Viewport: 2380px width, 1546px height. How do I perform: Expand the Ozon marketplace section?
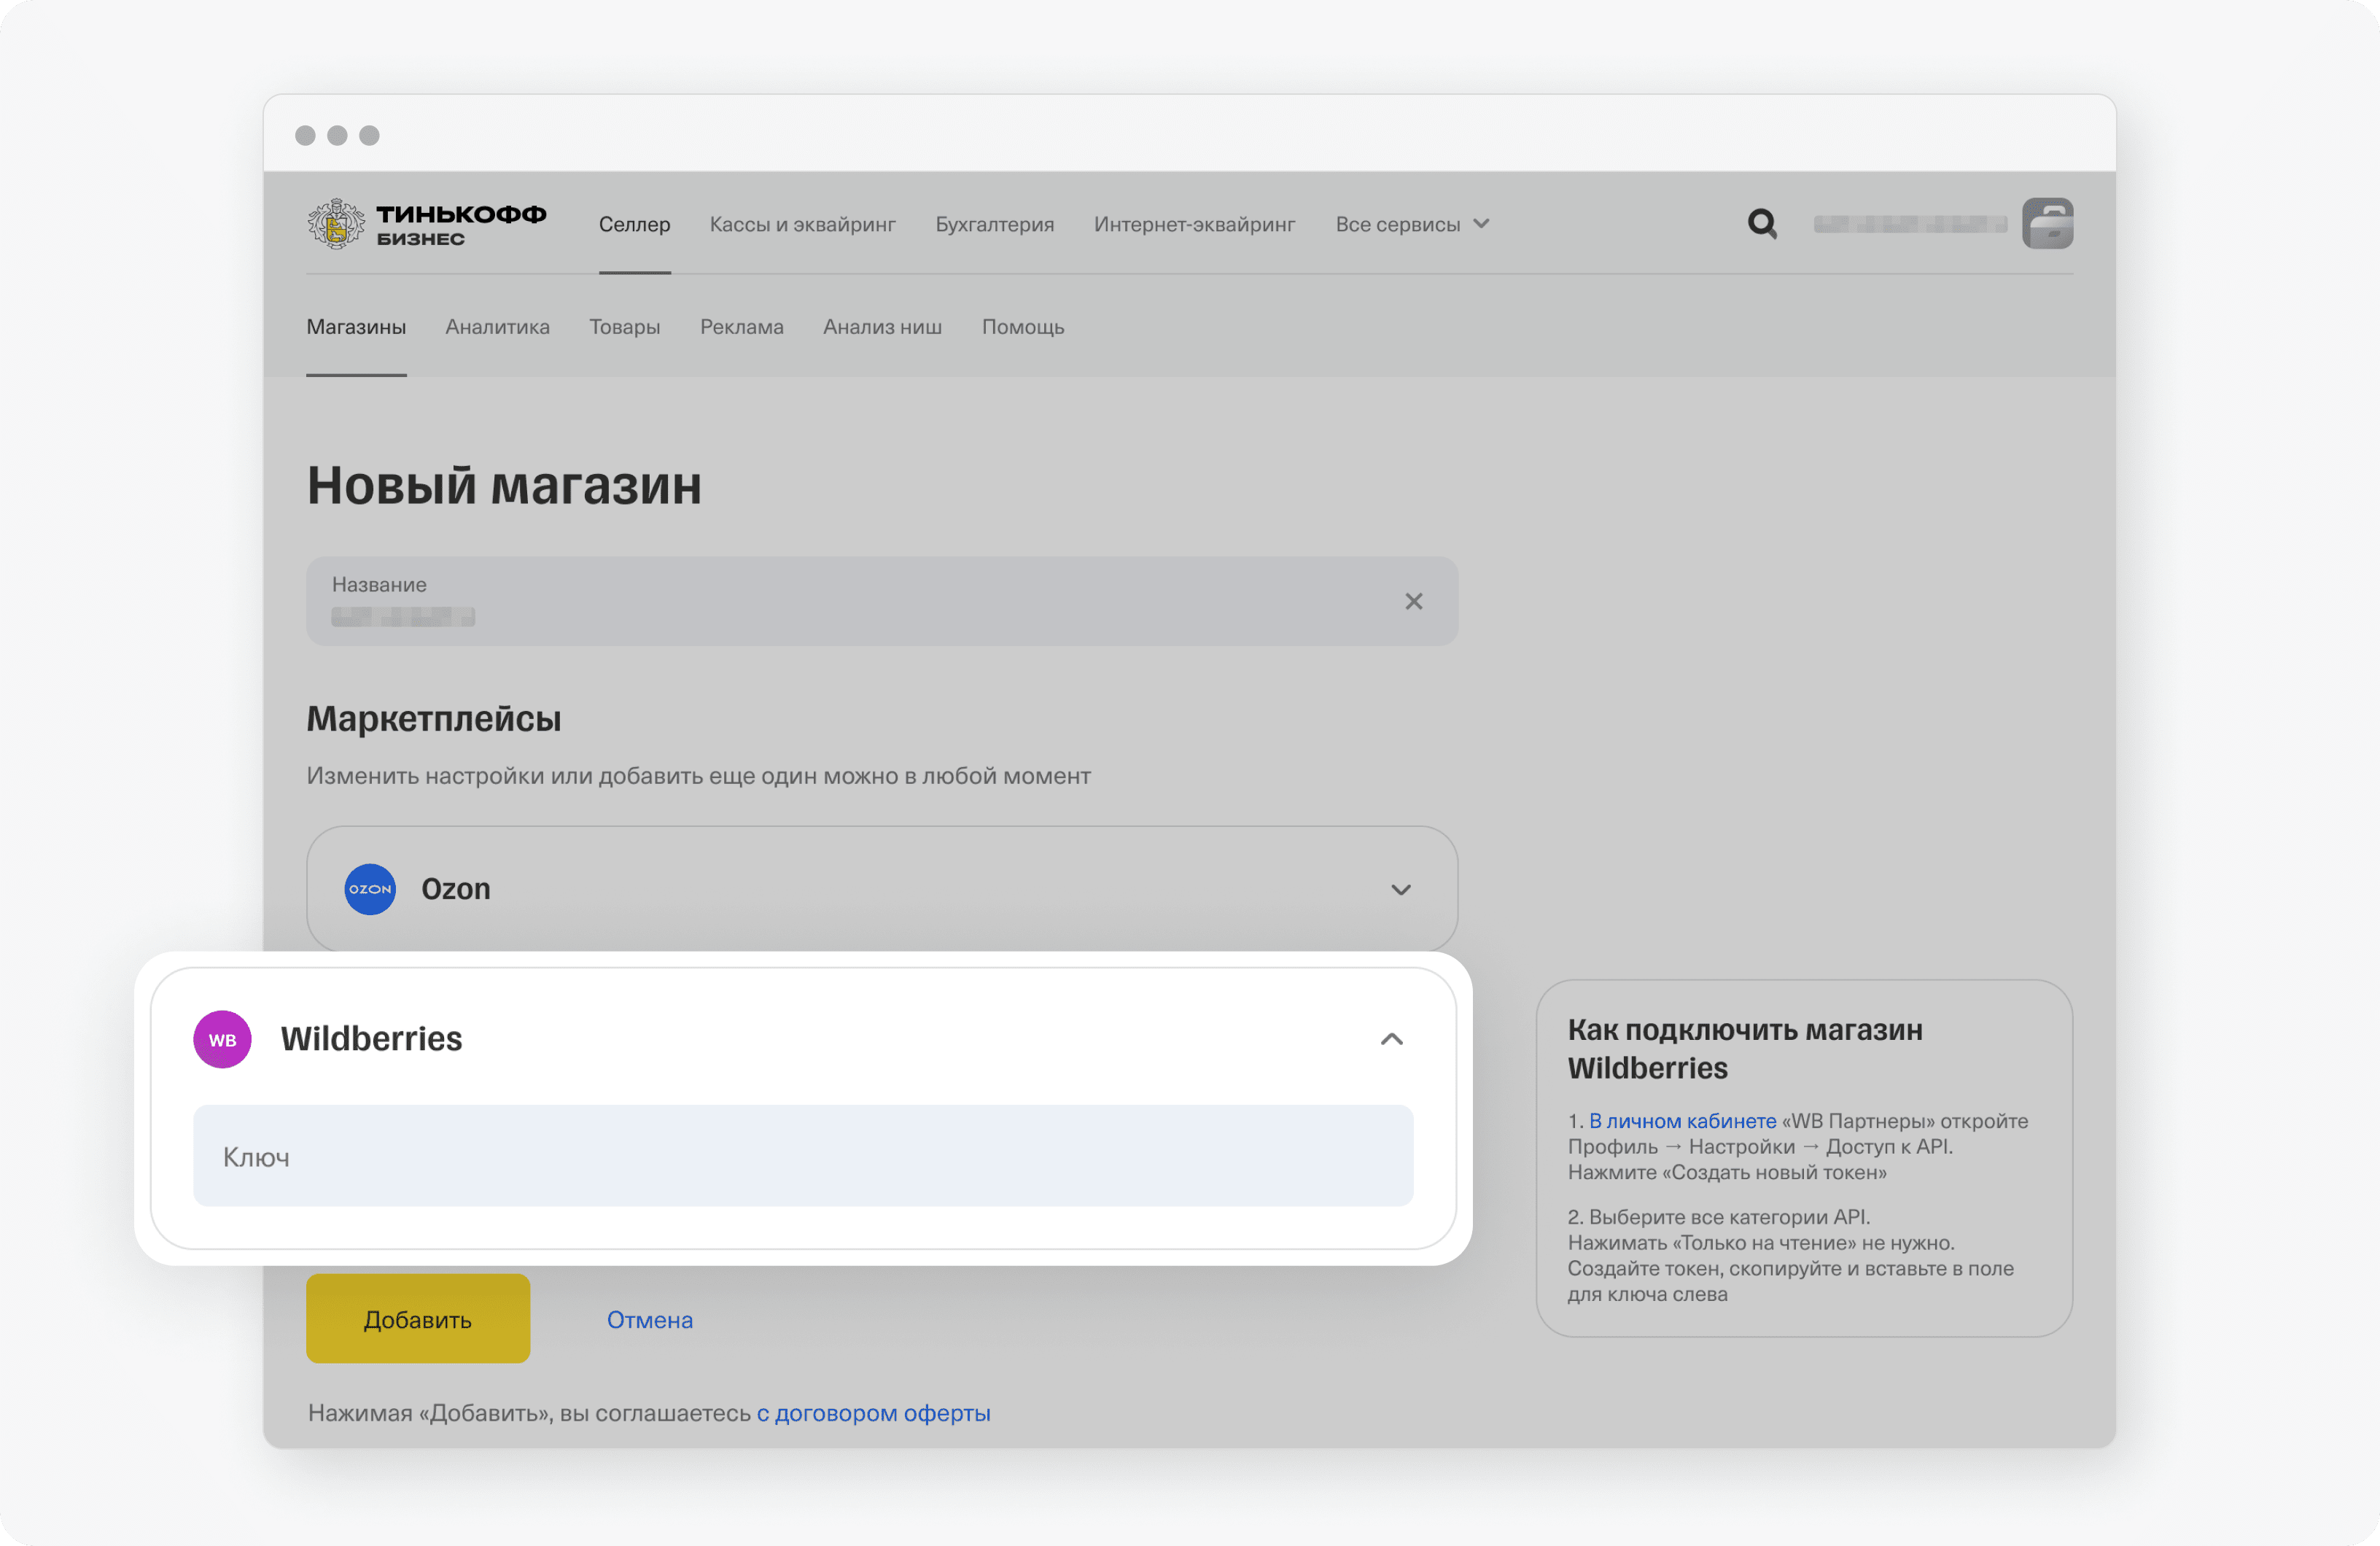[x=1401, y=889]
